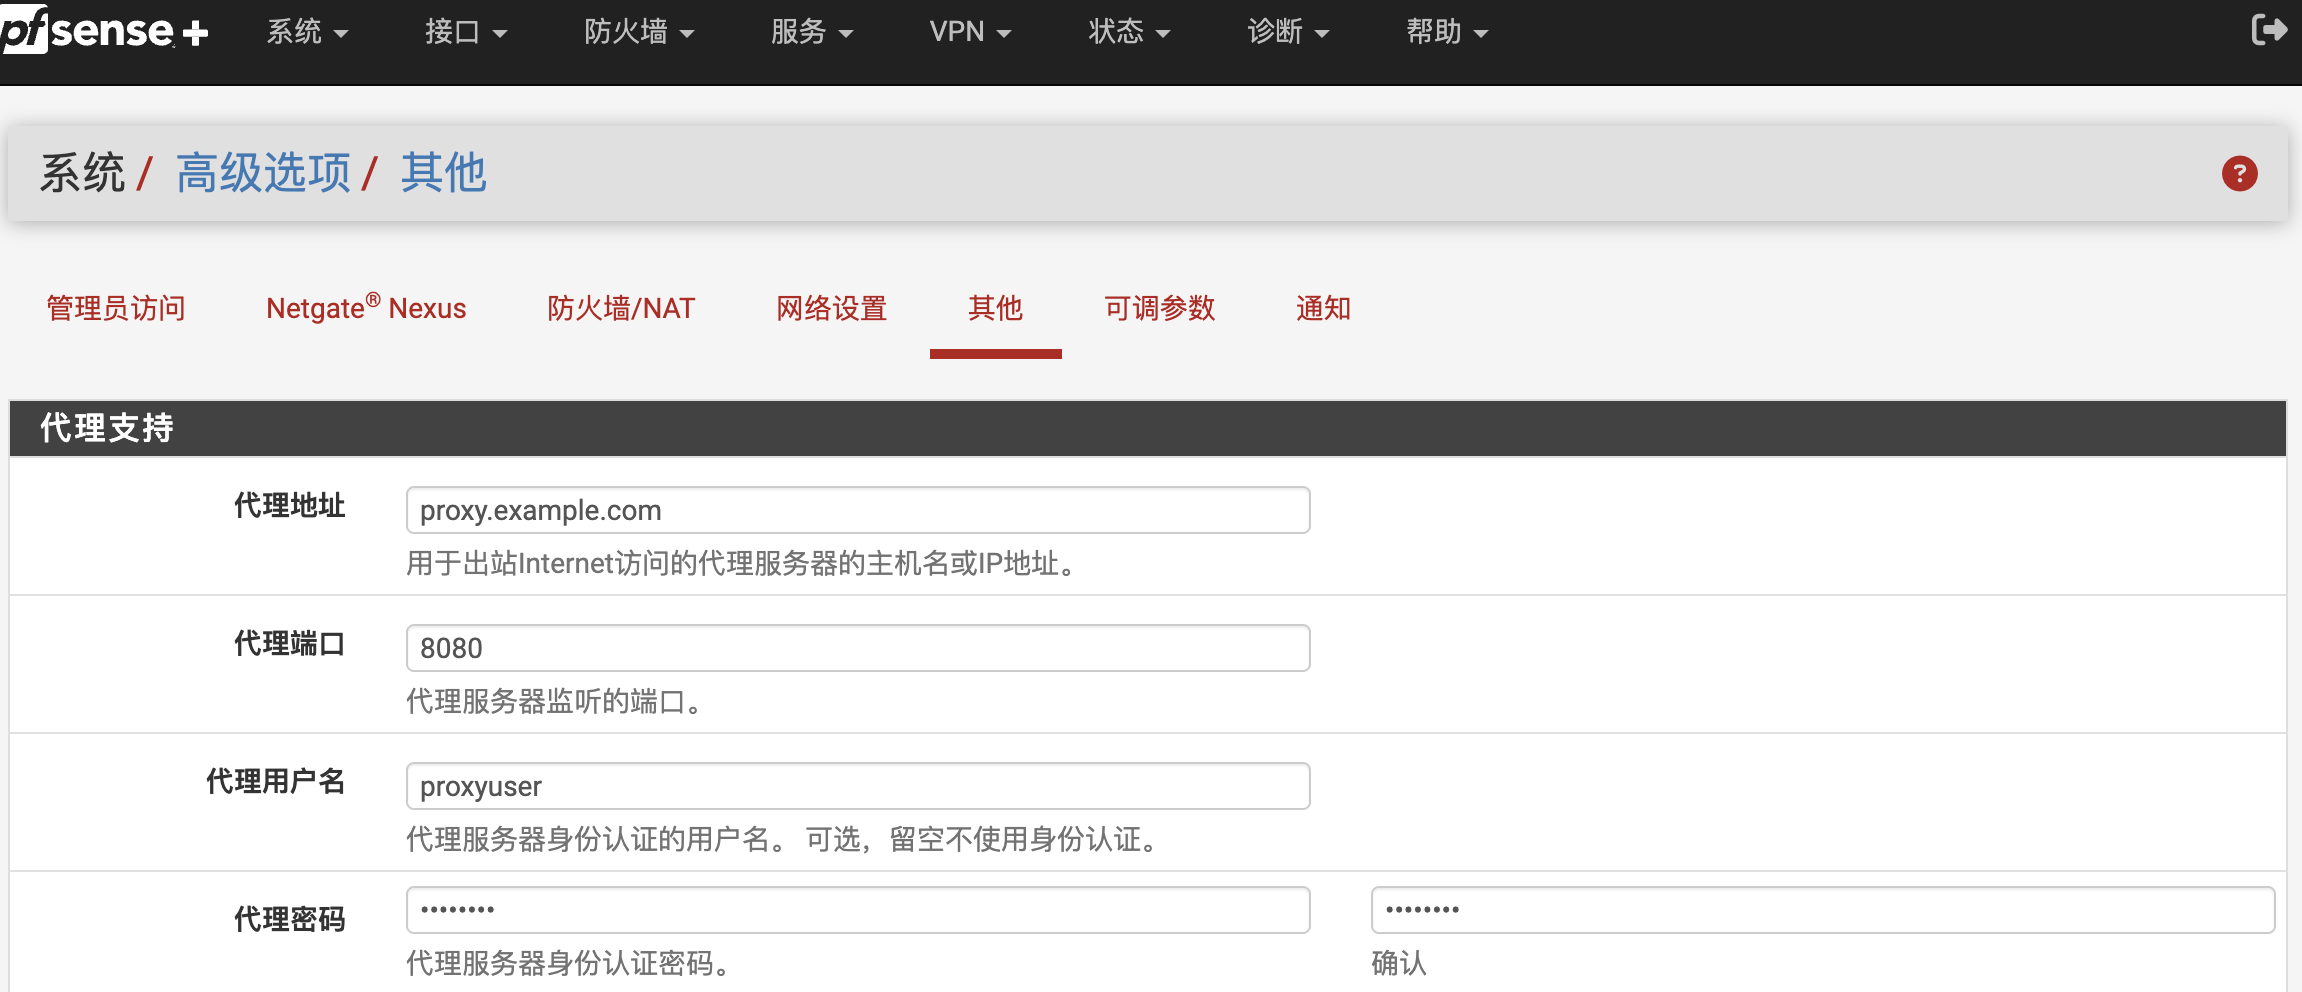Click the pfSense Plus logo
Image resolution: width=2302 pixels, height=992 pixels.
(x=104, y=30)
